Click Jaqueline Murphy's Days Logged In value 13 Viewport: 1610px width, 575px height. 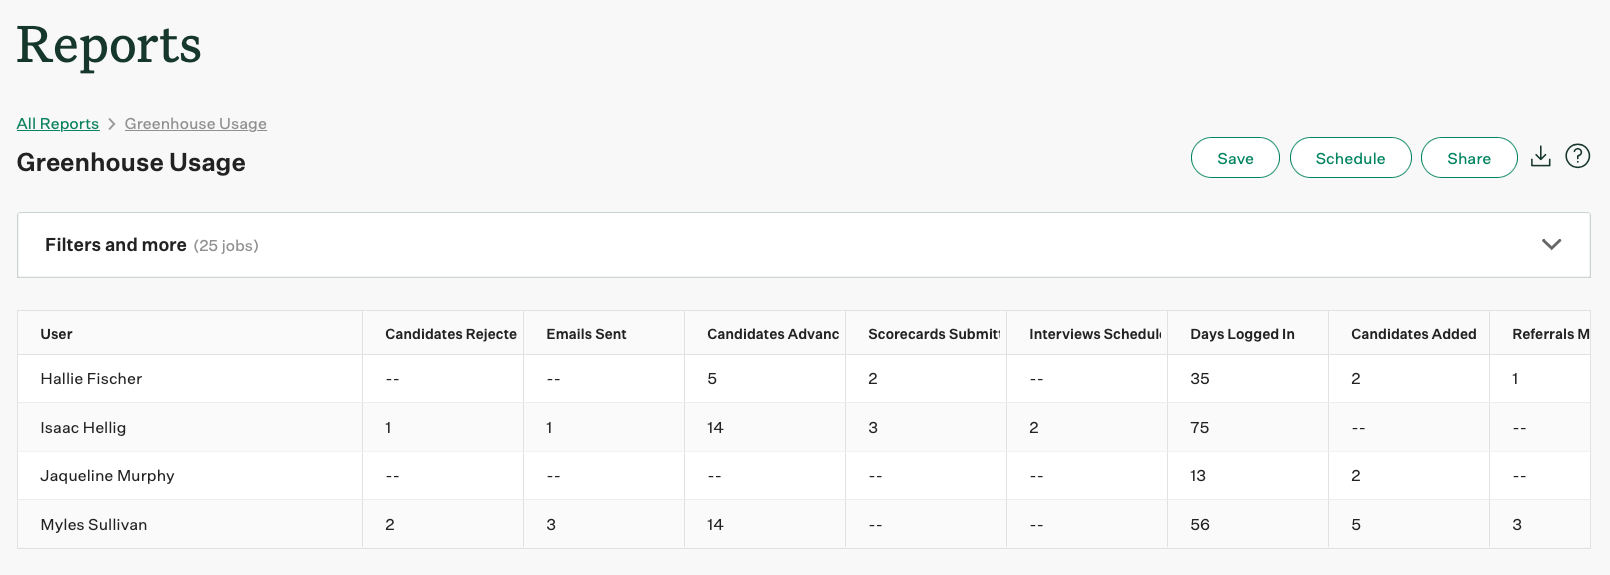(x=1198, y=476)
